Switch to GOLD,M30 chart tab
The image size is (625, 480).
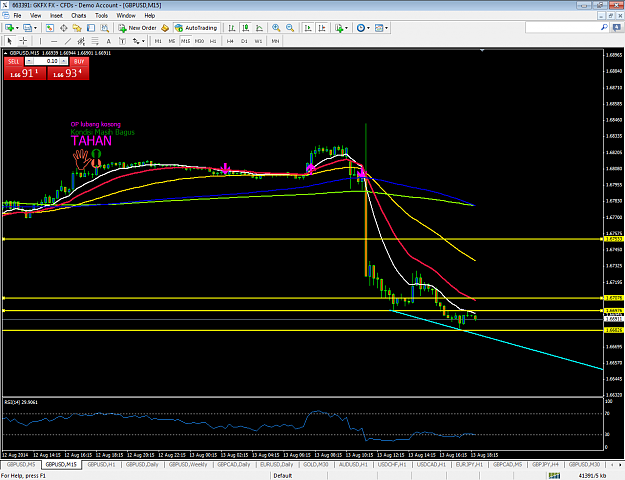tap(316, 464)
